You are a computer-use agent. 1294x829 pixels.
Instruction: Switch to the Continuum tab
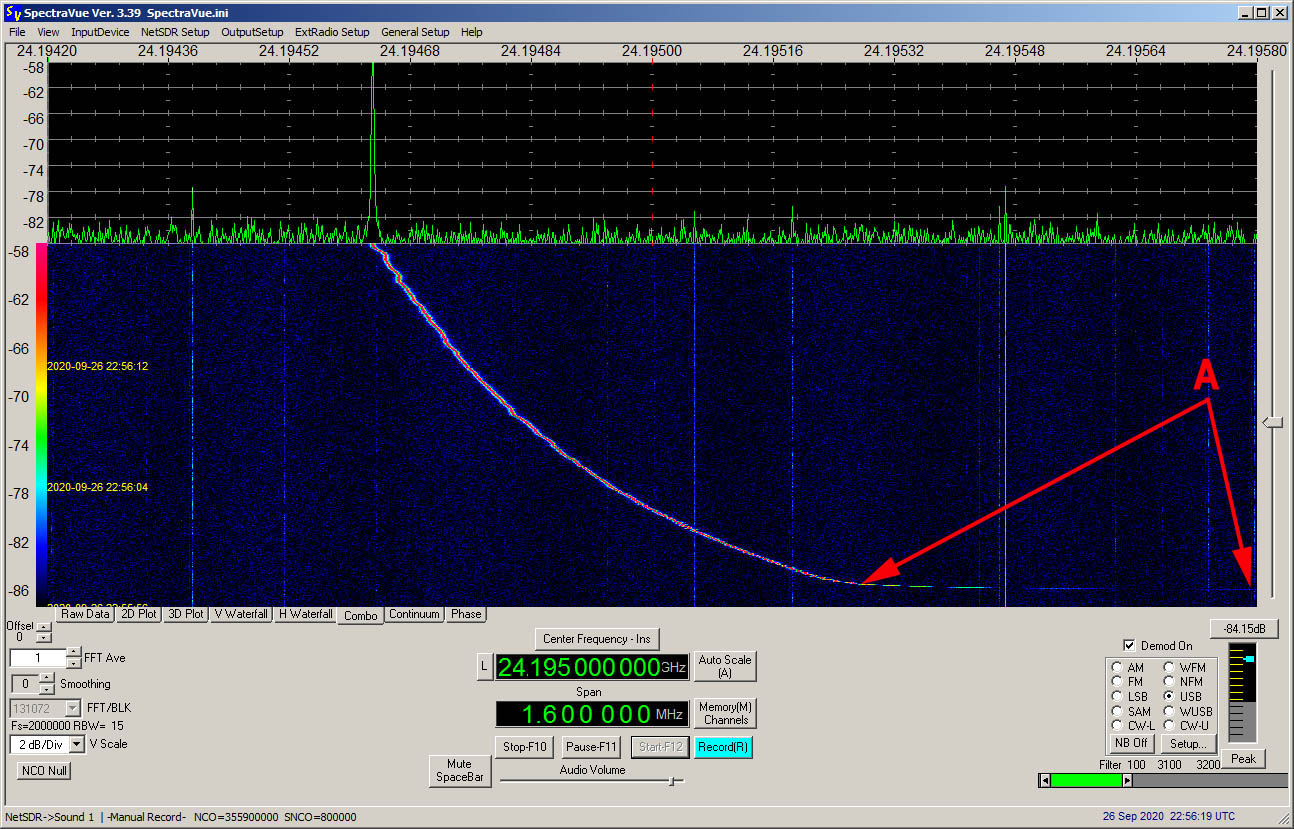coord(415,614)
